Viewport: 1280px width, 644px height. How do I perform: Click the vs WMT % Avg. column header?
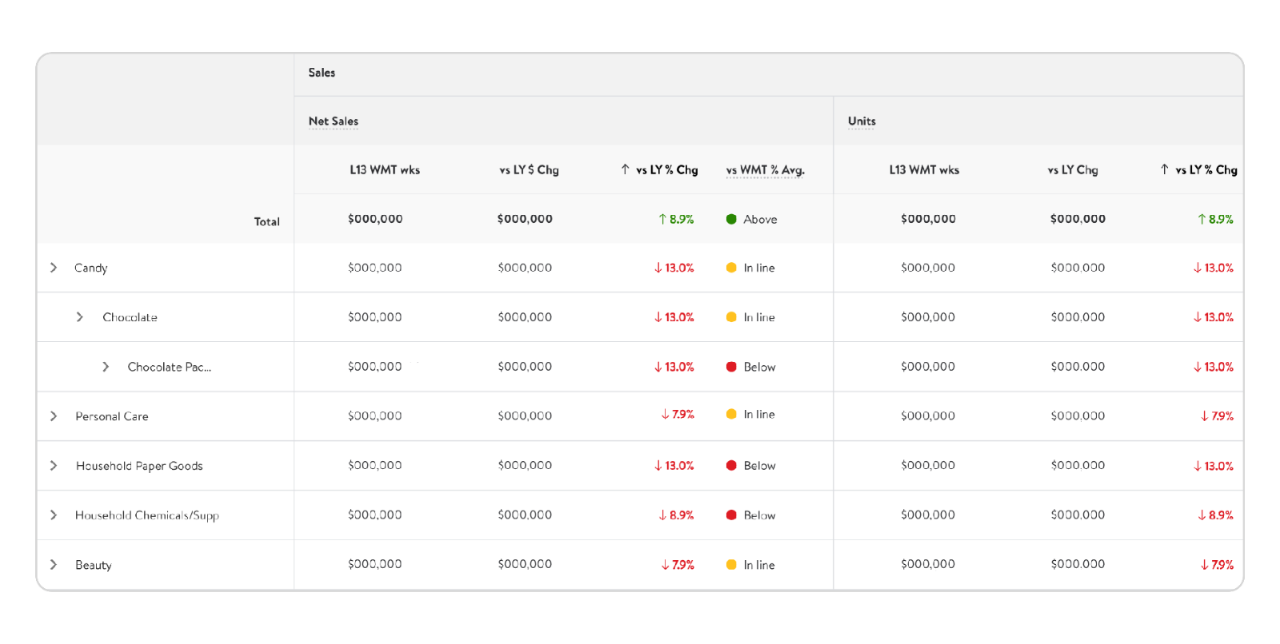pos(765,170)
